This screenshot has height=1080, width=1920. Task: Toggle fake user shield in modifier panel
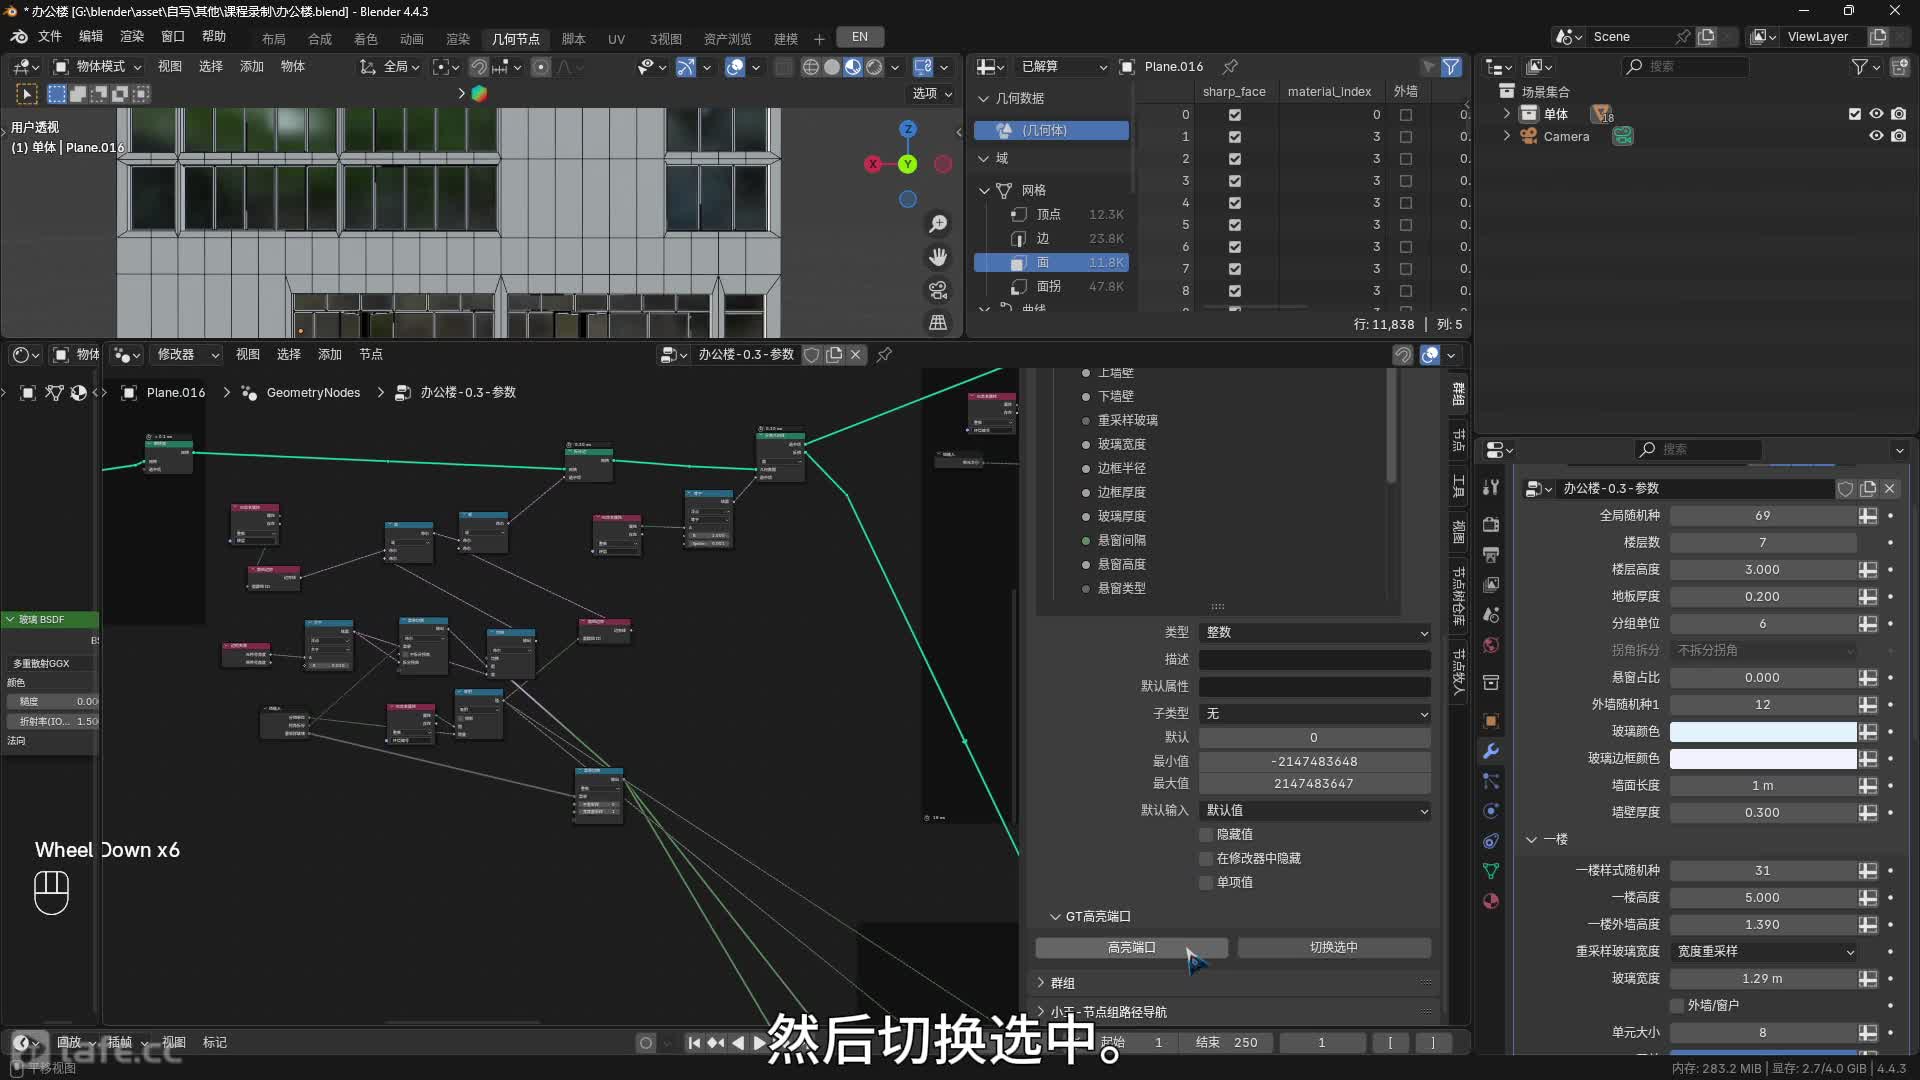tap(1845, 489)
